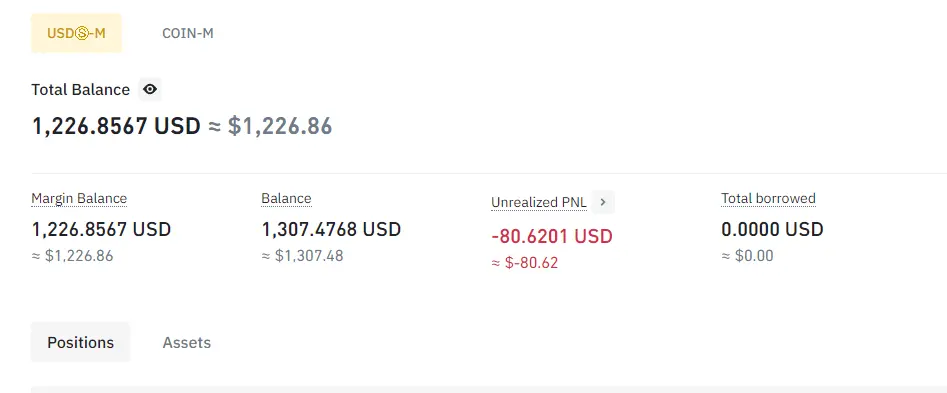The height and width of the screenshot is (393, 947).
Task: Switch to COIN-M futures tab
Action: click(188, 33)
